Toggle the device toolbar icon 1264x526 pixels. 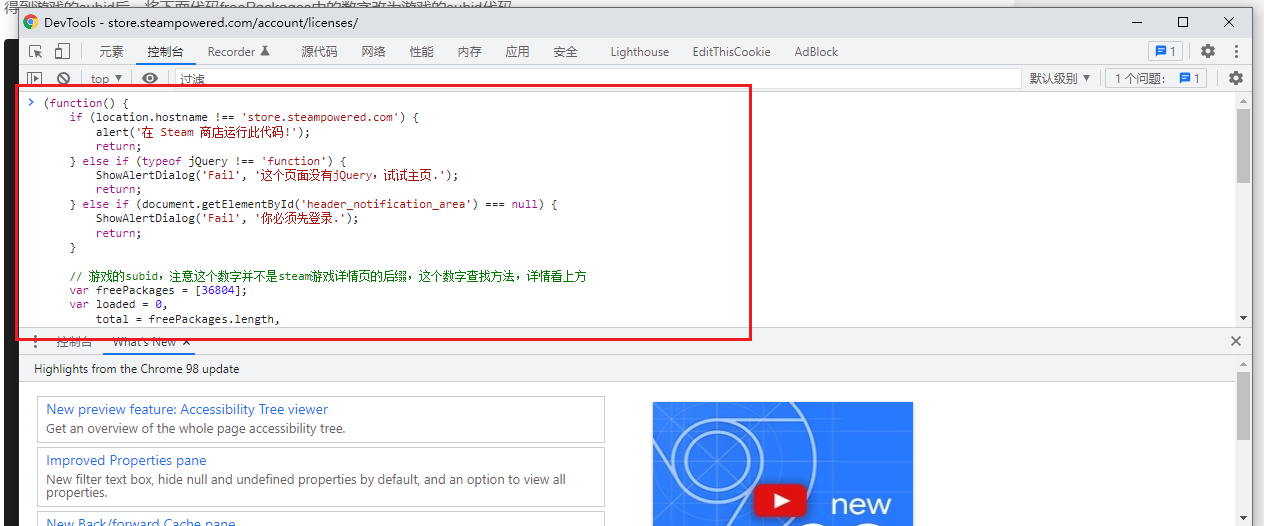(x=62, y=52)
